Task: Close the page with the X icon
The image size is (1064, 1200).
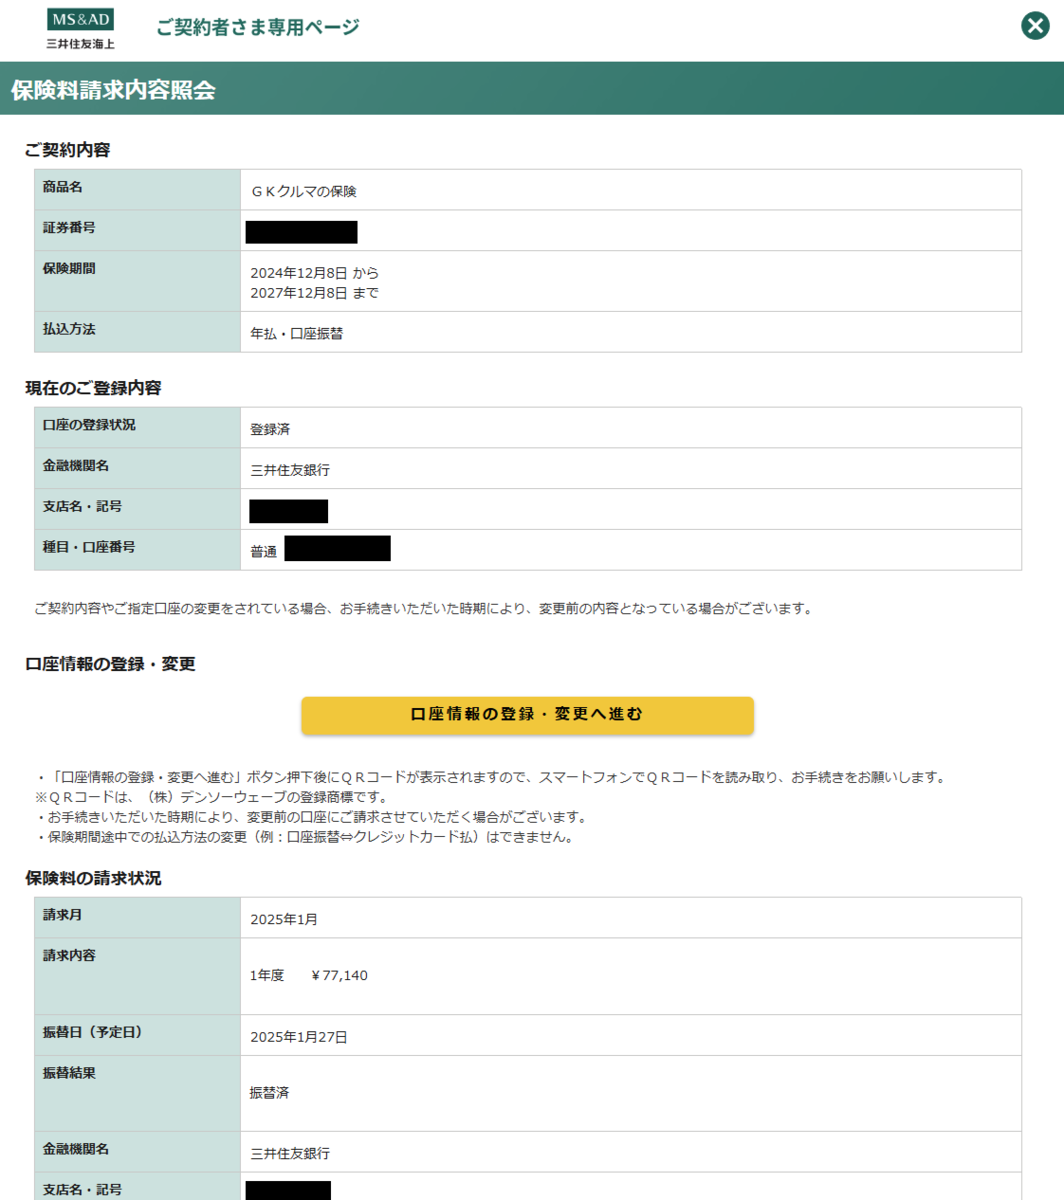Action: [x=1035, y=26]
